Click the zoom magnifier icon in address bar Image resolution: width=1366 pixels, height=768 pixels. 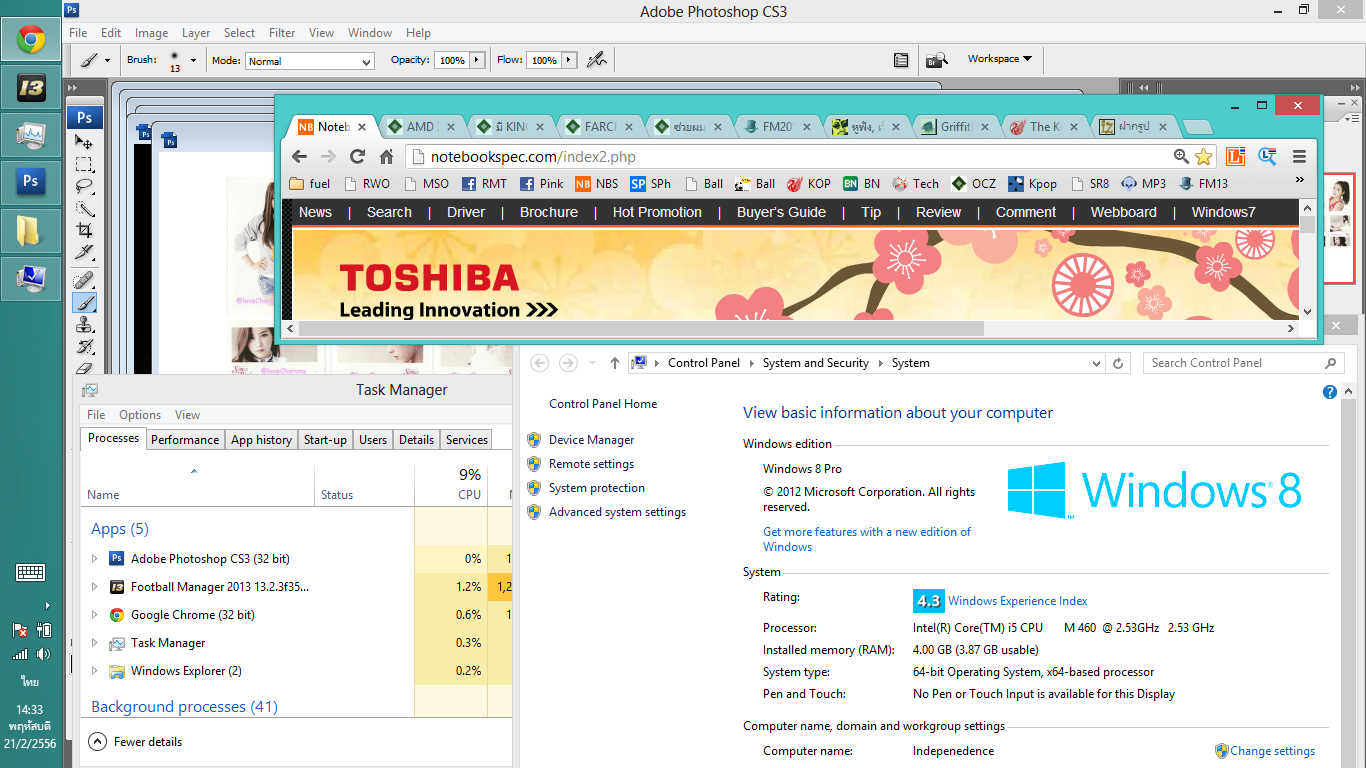1181,156
